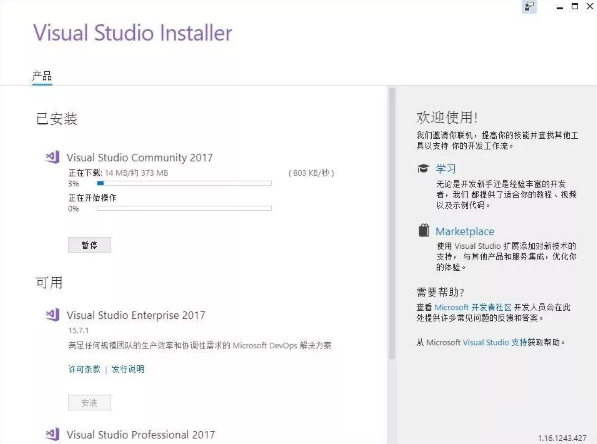Click the graduation cap icon beside 学习
The image size is (597, 444).
(x=423, y=168)
